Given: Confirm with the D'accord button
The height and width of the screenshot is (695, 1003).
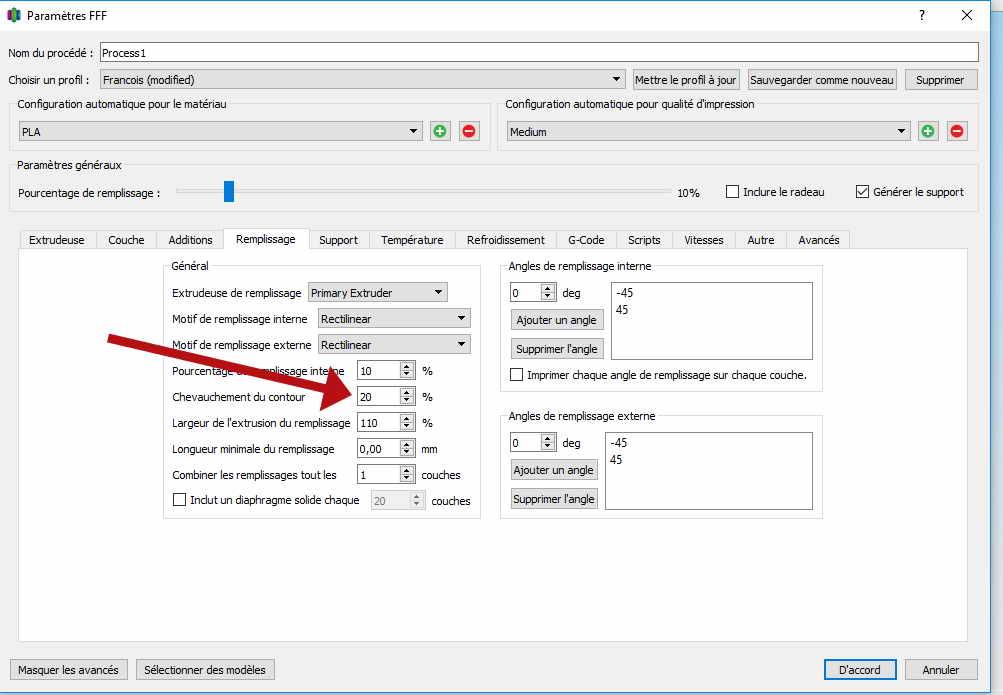Looking at the screenshot, I should 860,669.
